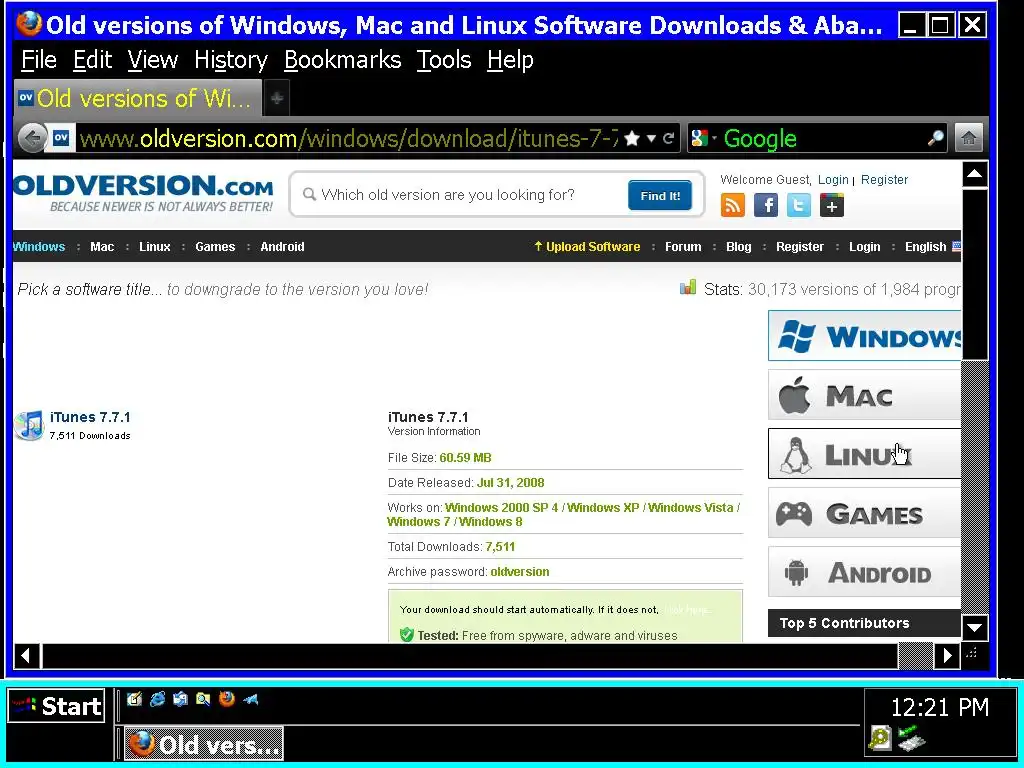
Task: Click the 'Which old version' search field
Action: click(x=460, y=195)
